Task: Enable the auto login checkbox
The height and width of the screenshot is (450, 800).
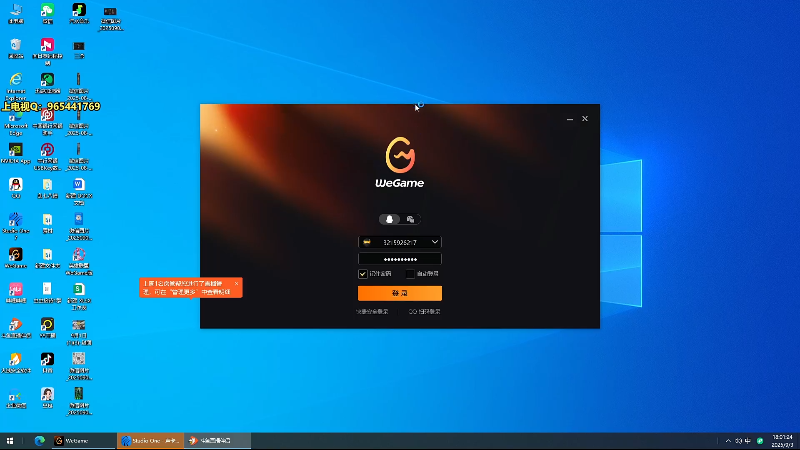Action: click(x=410, y=274)
